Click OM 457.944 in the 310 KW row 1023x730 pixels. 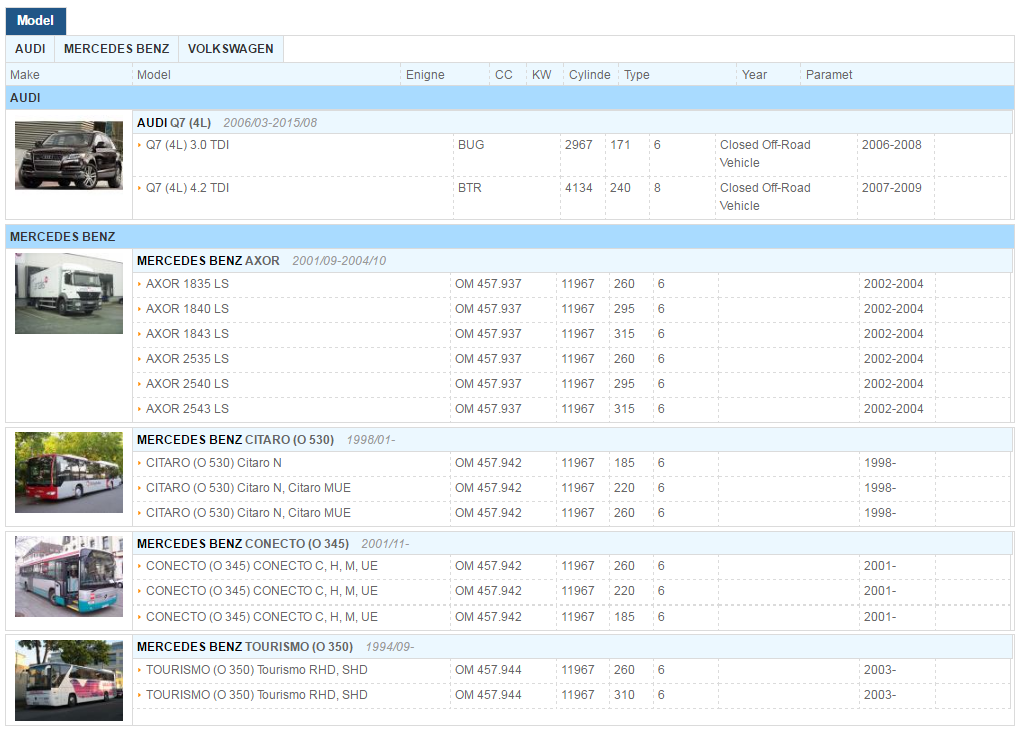(x=488, y=695)
